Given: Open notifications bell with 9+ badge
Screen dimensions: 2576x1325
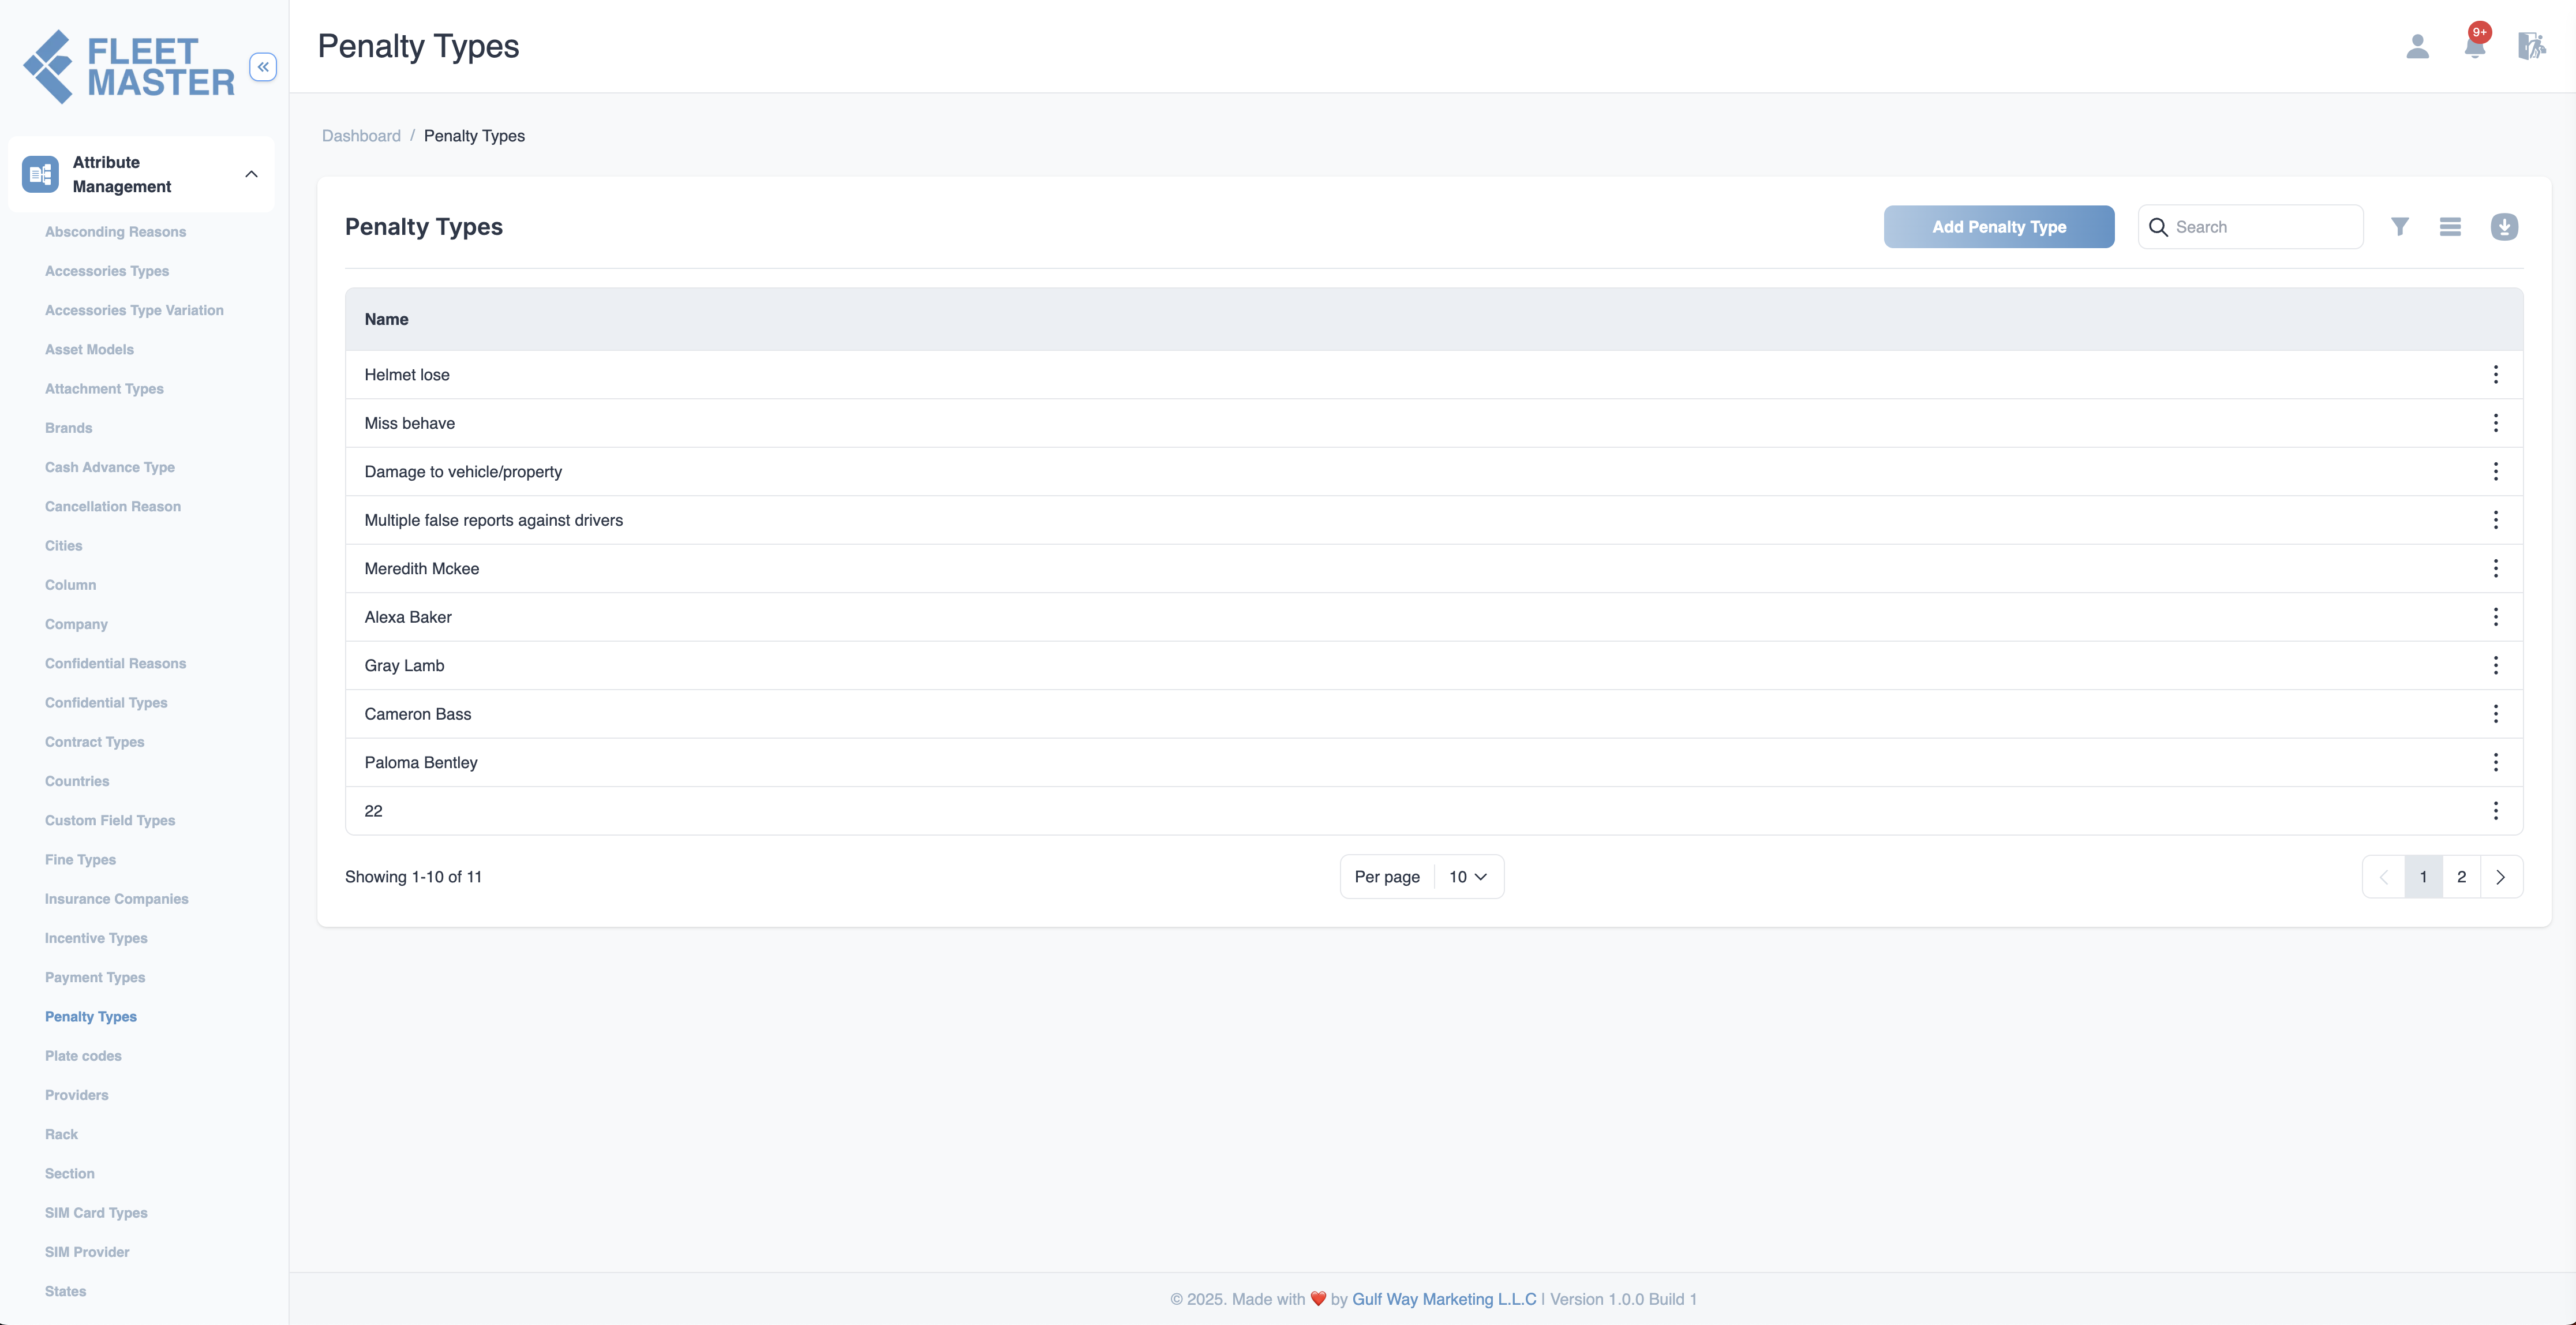Looking at the screenshot, I should [x=2475, y=44].
